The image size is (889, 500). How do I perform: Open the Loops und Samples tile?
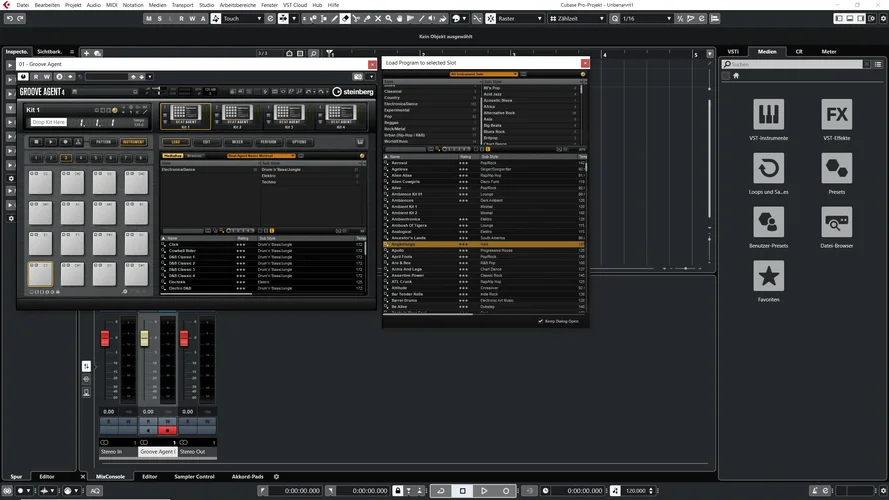[x=768, y=168]
